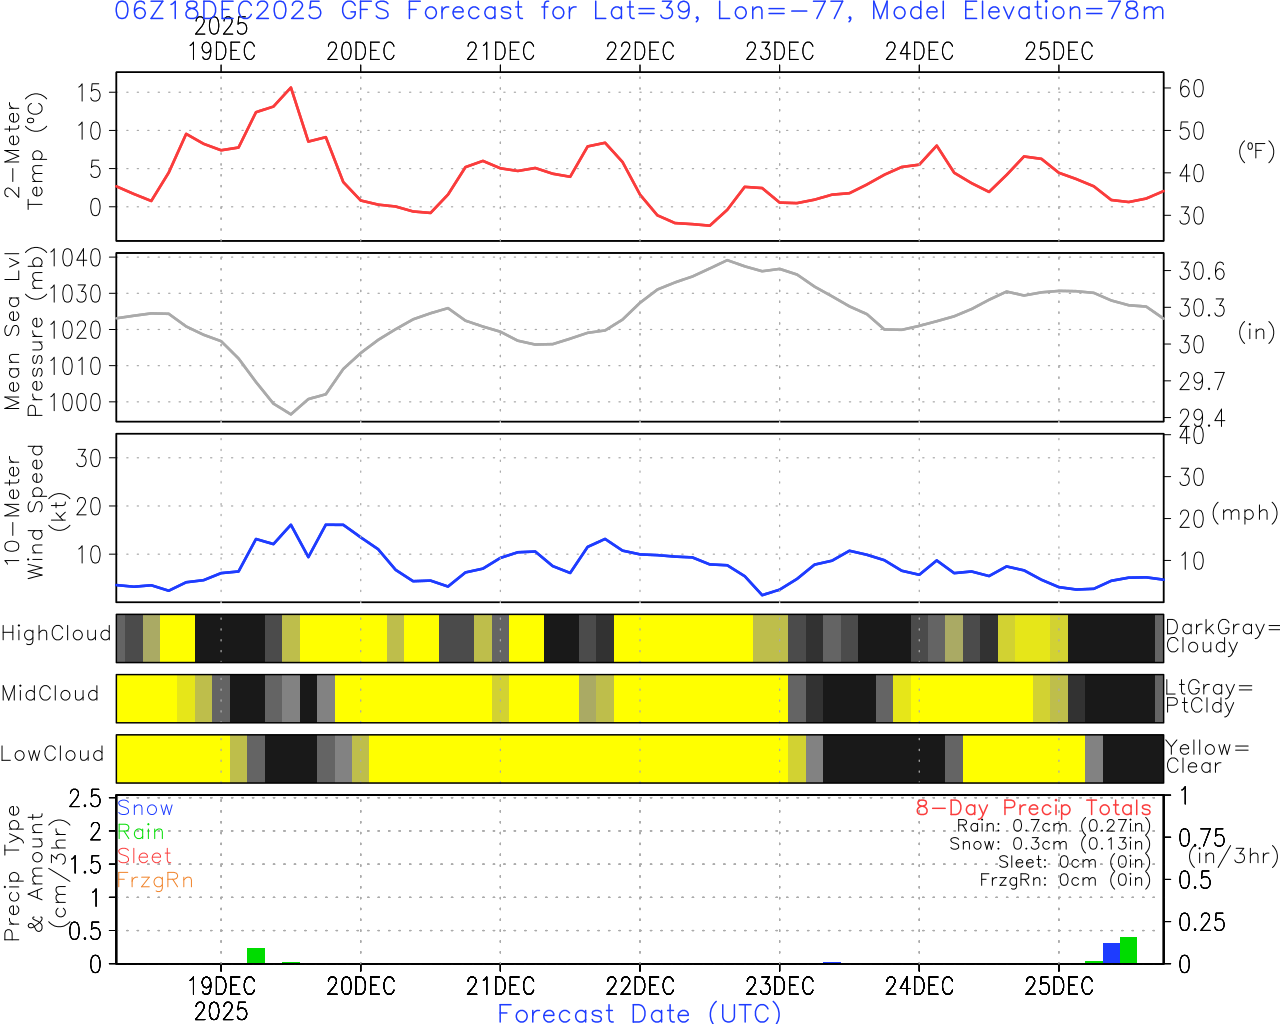Click the 8-Day Precip Totals heading
Viewport: 1280px width, 1024px height.
(x=1033, y=808)
